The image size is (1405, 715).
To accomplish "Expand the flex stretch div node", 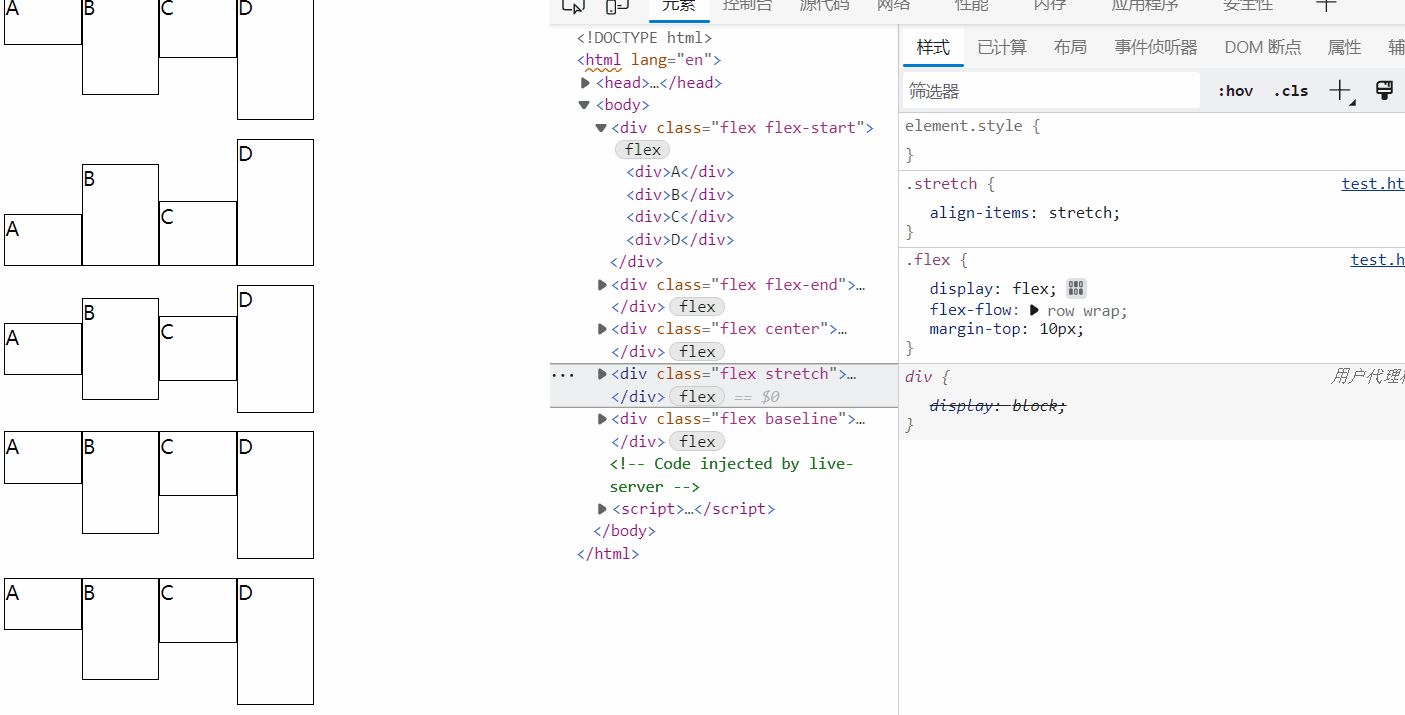I will (x=602, y=374).
